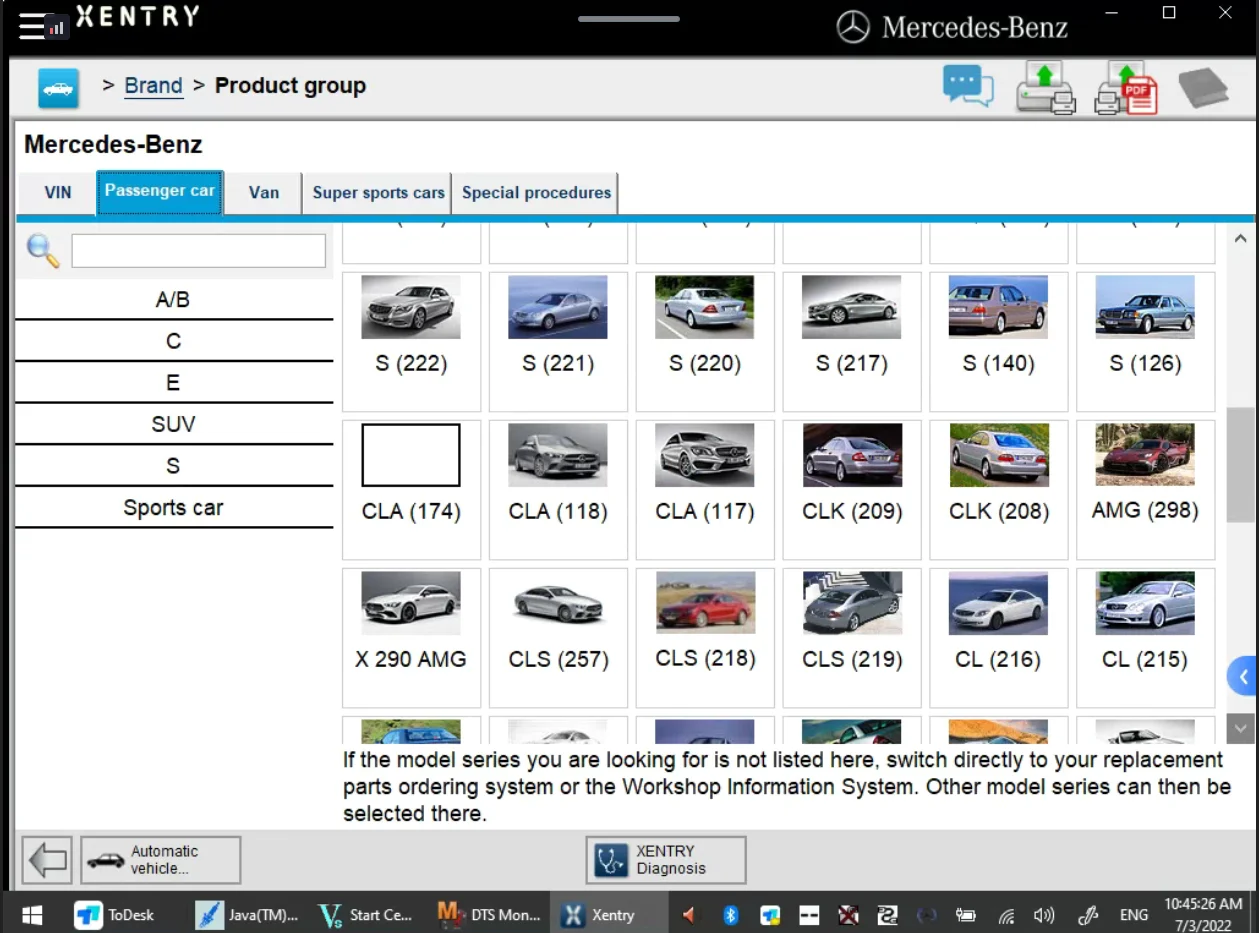Select the CLS (219) model image

pos(852,603)
